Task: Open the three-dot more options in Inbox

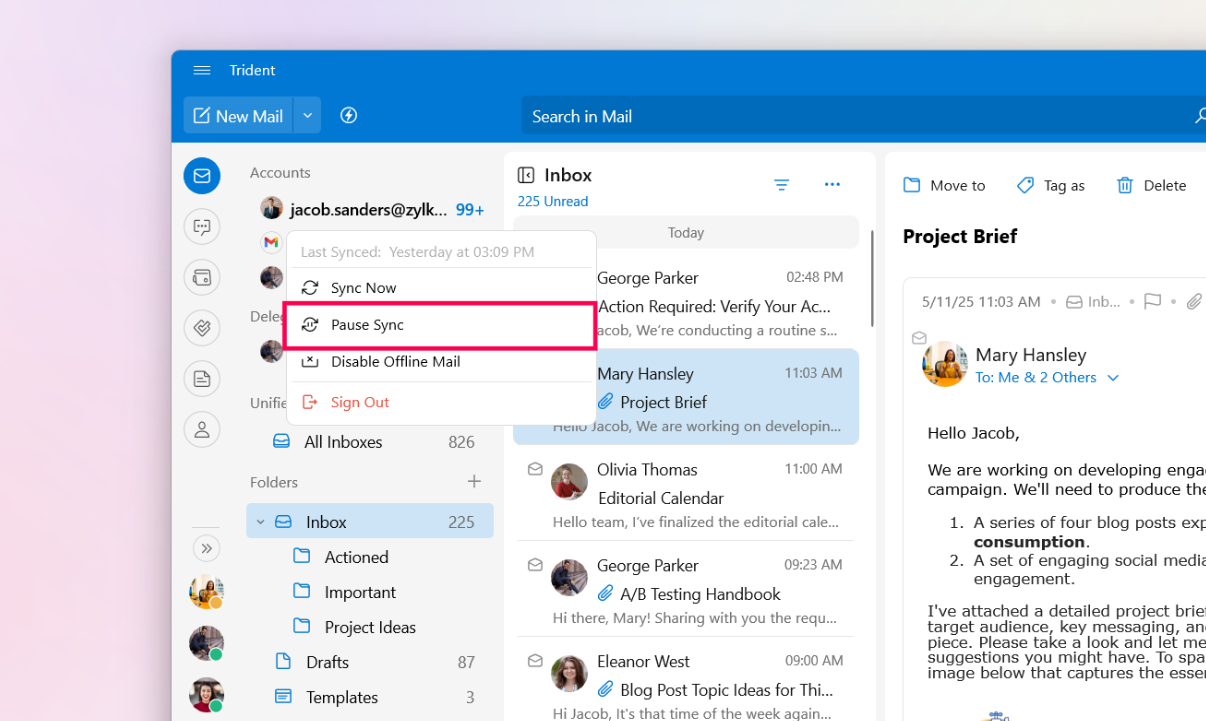Action: [x=832, y=185]
